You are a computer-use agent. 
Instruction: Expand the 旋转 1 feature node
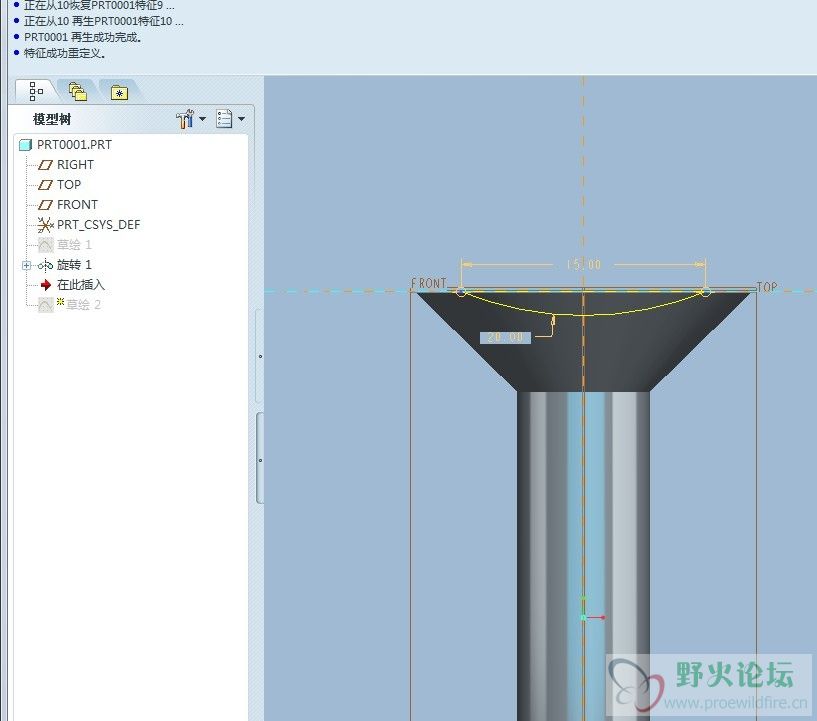tap(26, 265)
